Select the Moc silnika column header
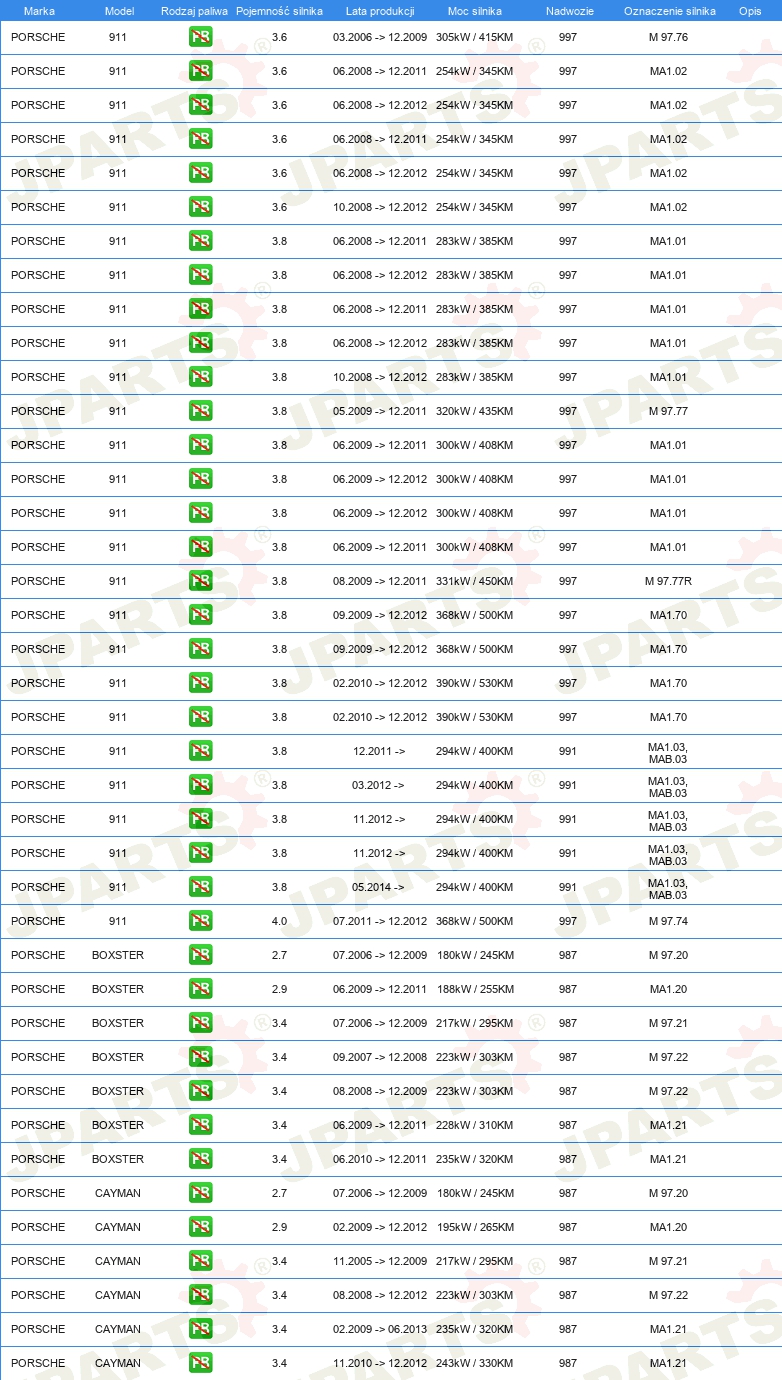 coord(475,11)
